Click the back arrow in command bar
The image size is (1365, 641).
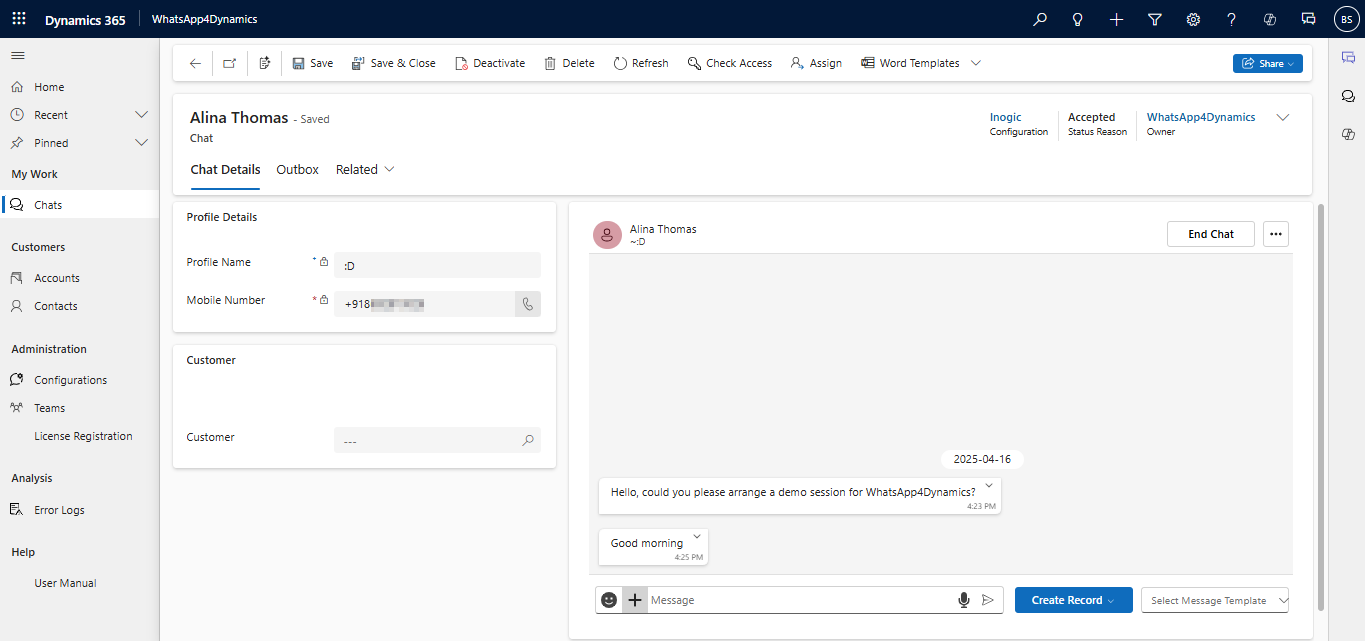[195, 63]
